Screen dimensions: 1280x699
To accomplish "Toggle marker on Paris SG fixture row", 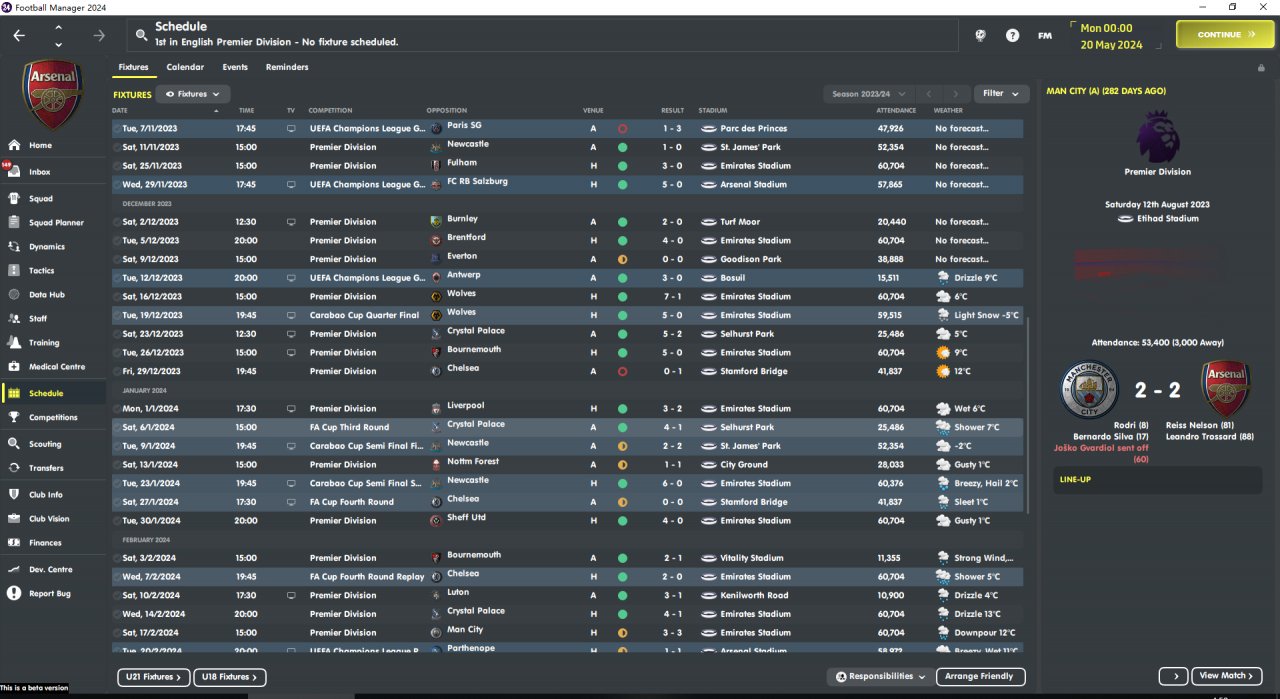I will click(116, 129).
